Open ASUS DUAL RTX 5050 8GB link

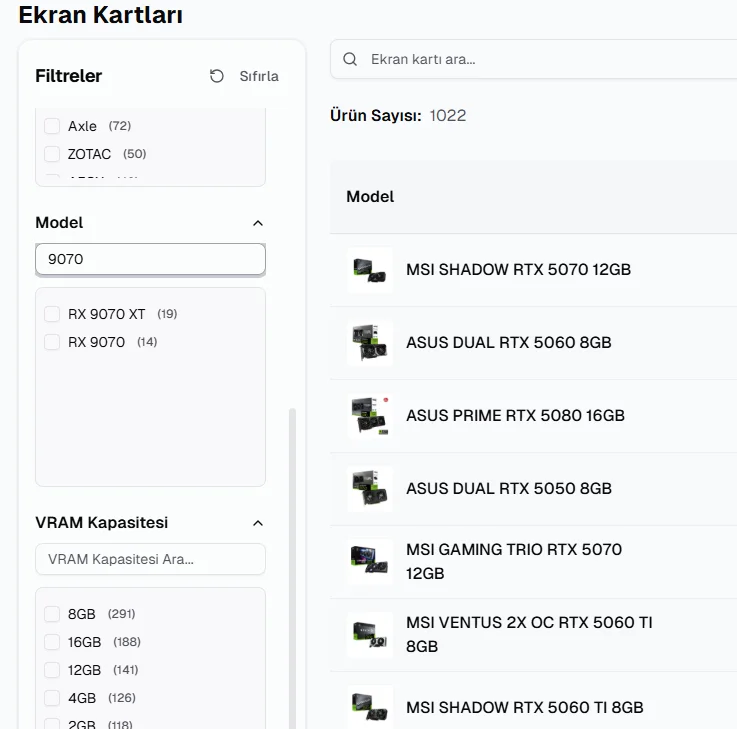tap(509, 489)
